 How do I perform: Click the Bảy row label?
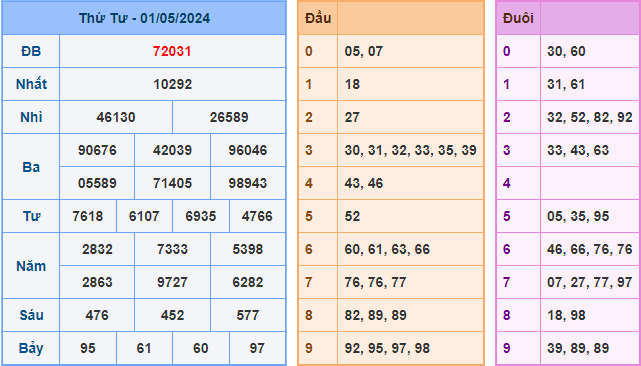click(x=31, y=348)
